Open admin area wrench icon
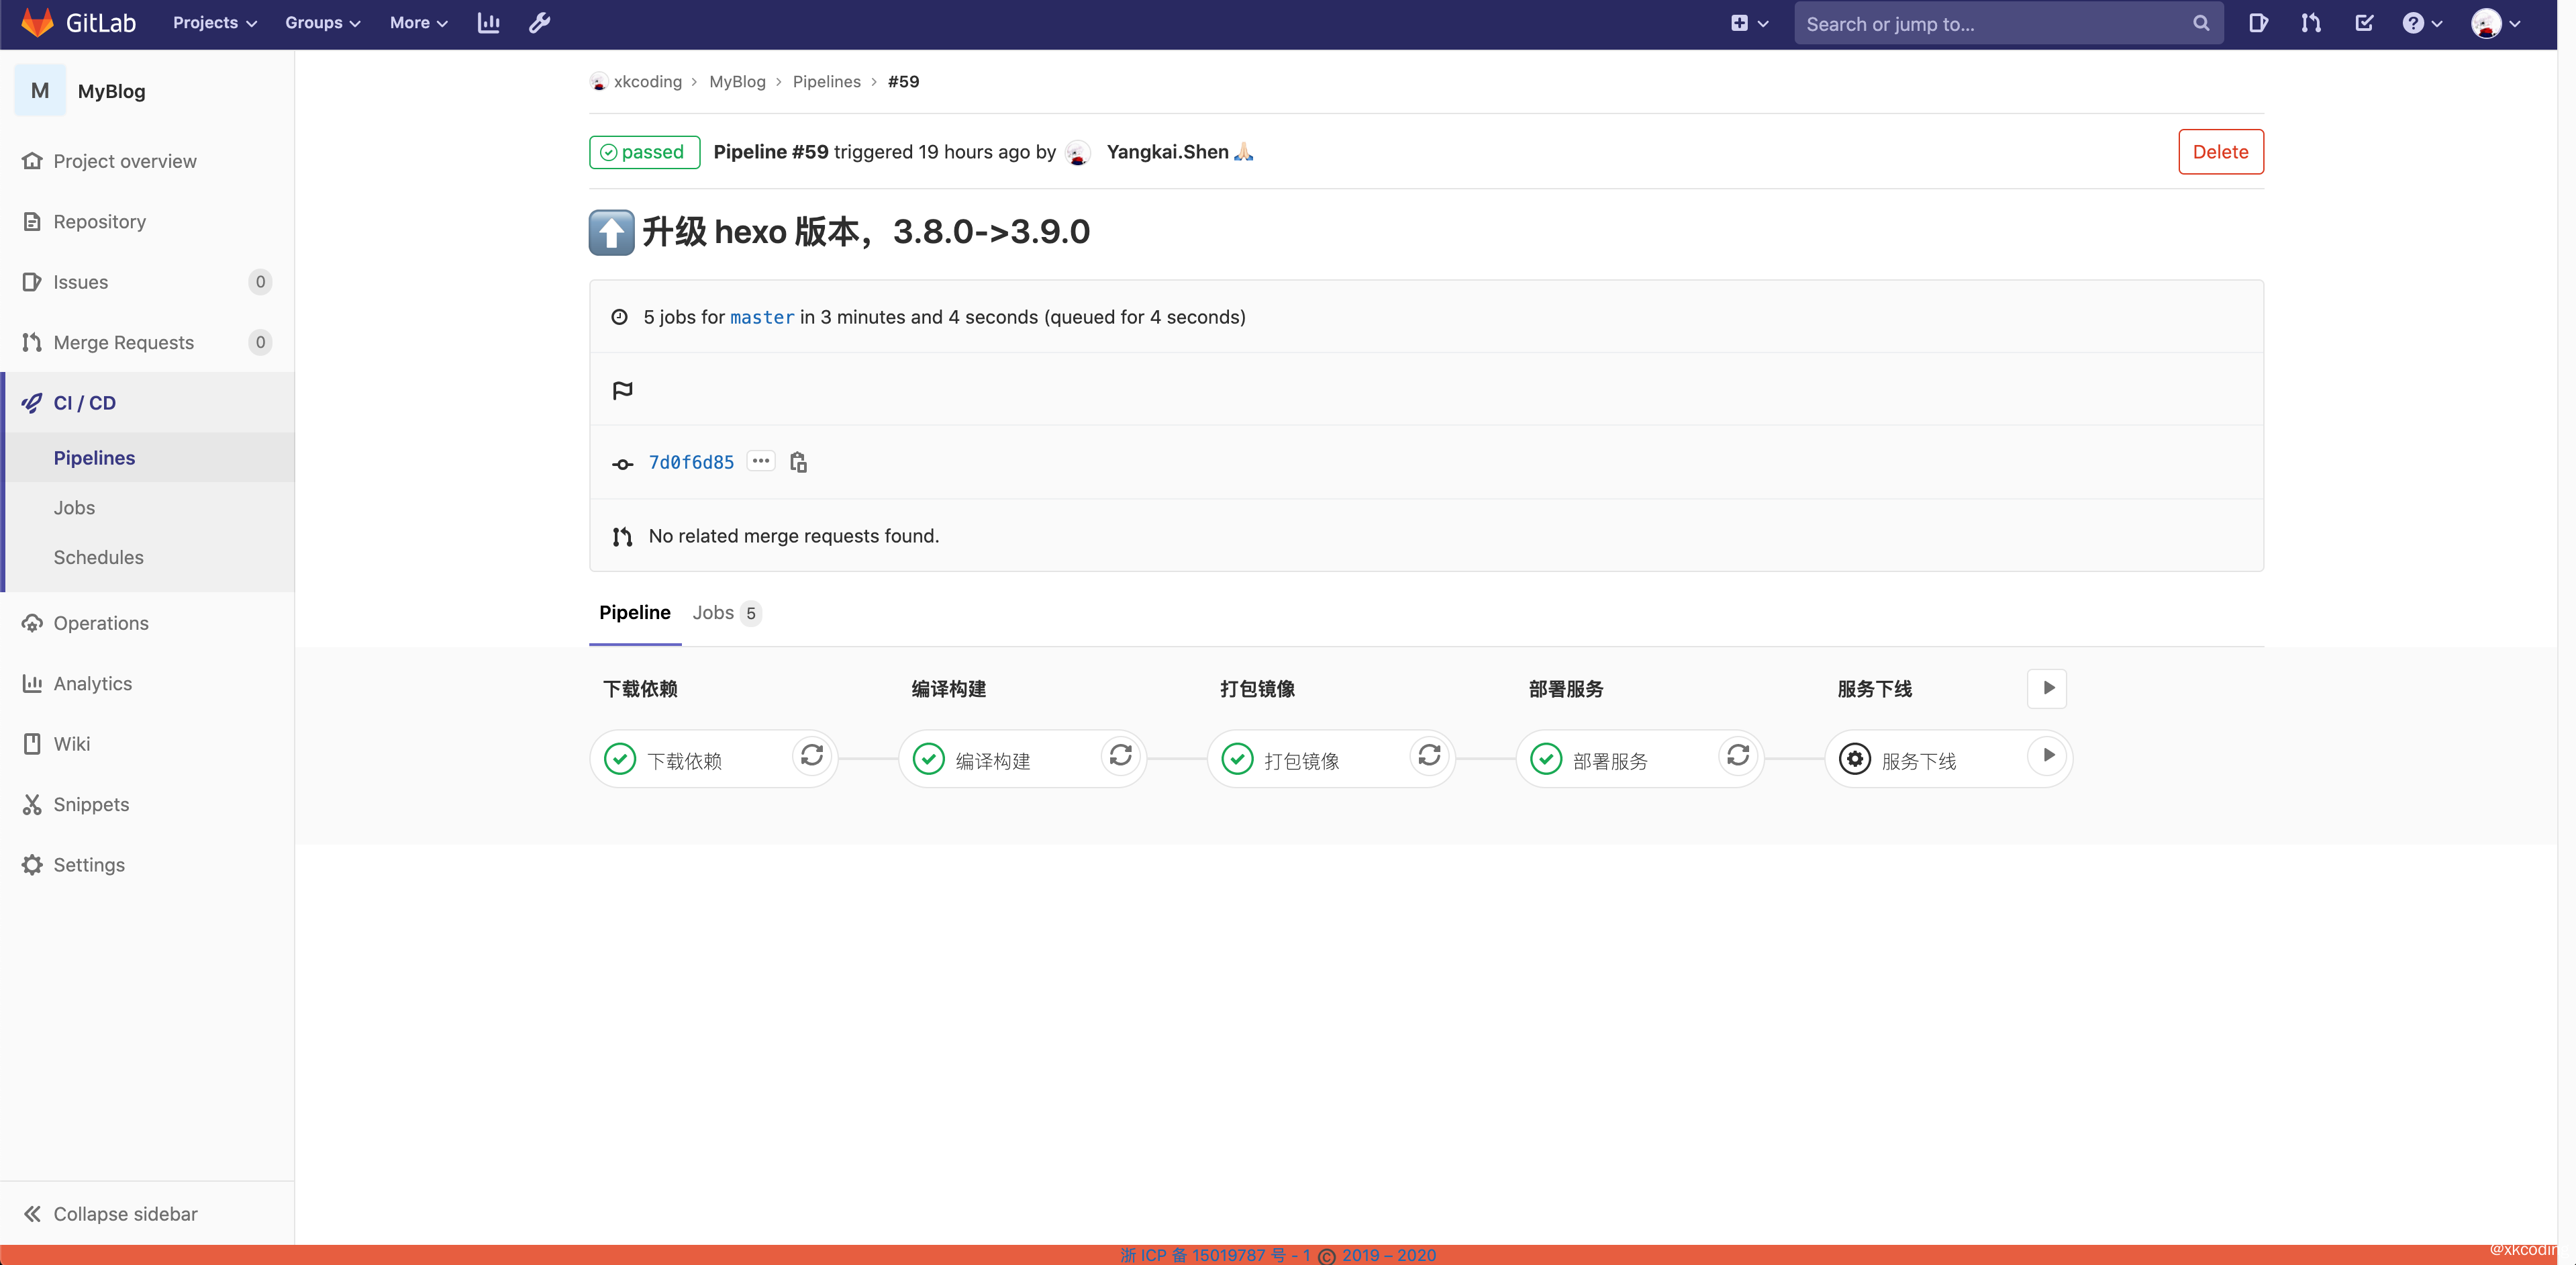The width and height of the screenshot is (2576, 1265). [x=539, y=23]
